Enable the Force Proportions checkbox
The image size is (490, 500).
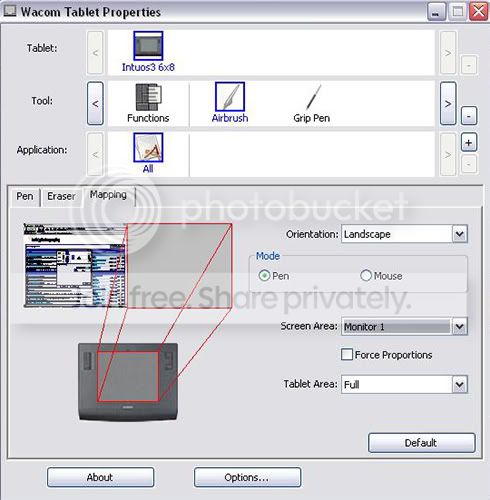pos(347,354)
